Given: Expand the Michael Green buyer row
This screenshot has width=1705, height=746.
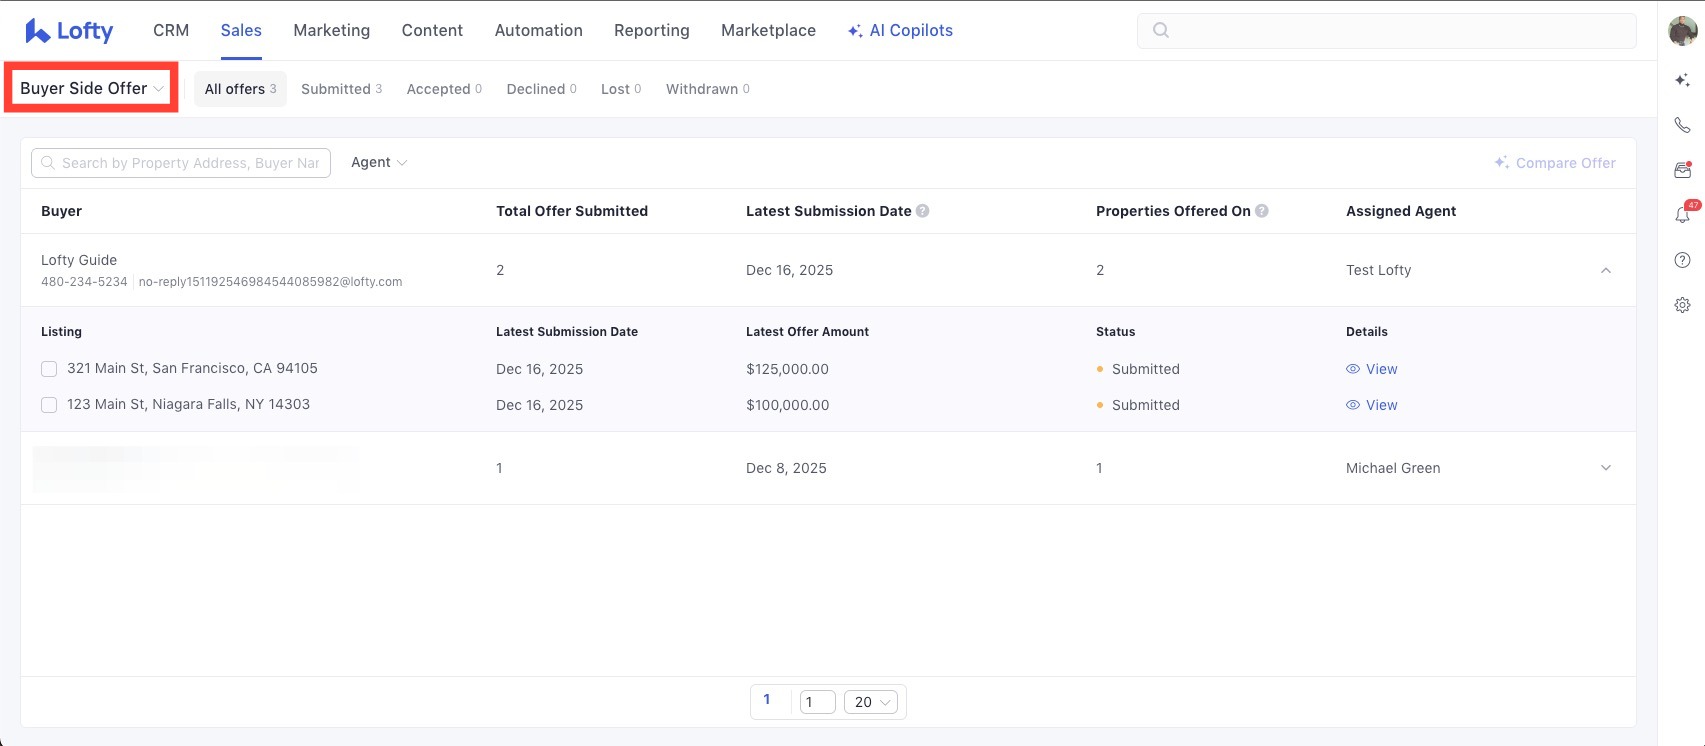Looking at the screenshot, I should click(x=1605, y=468).
